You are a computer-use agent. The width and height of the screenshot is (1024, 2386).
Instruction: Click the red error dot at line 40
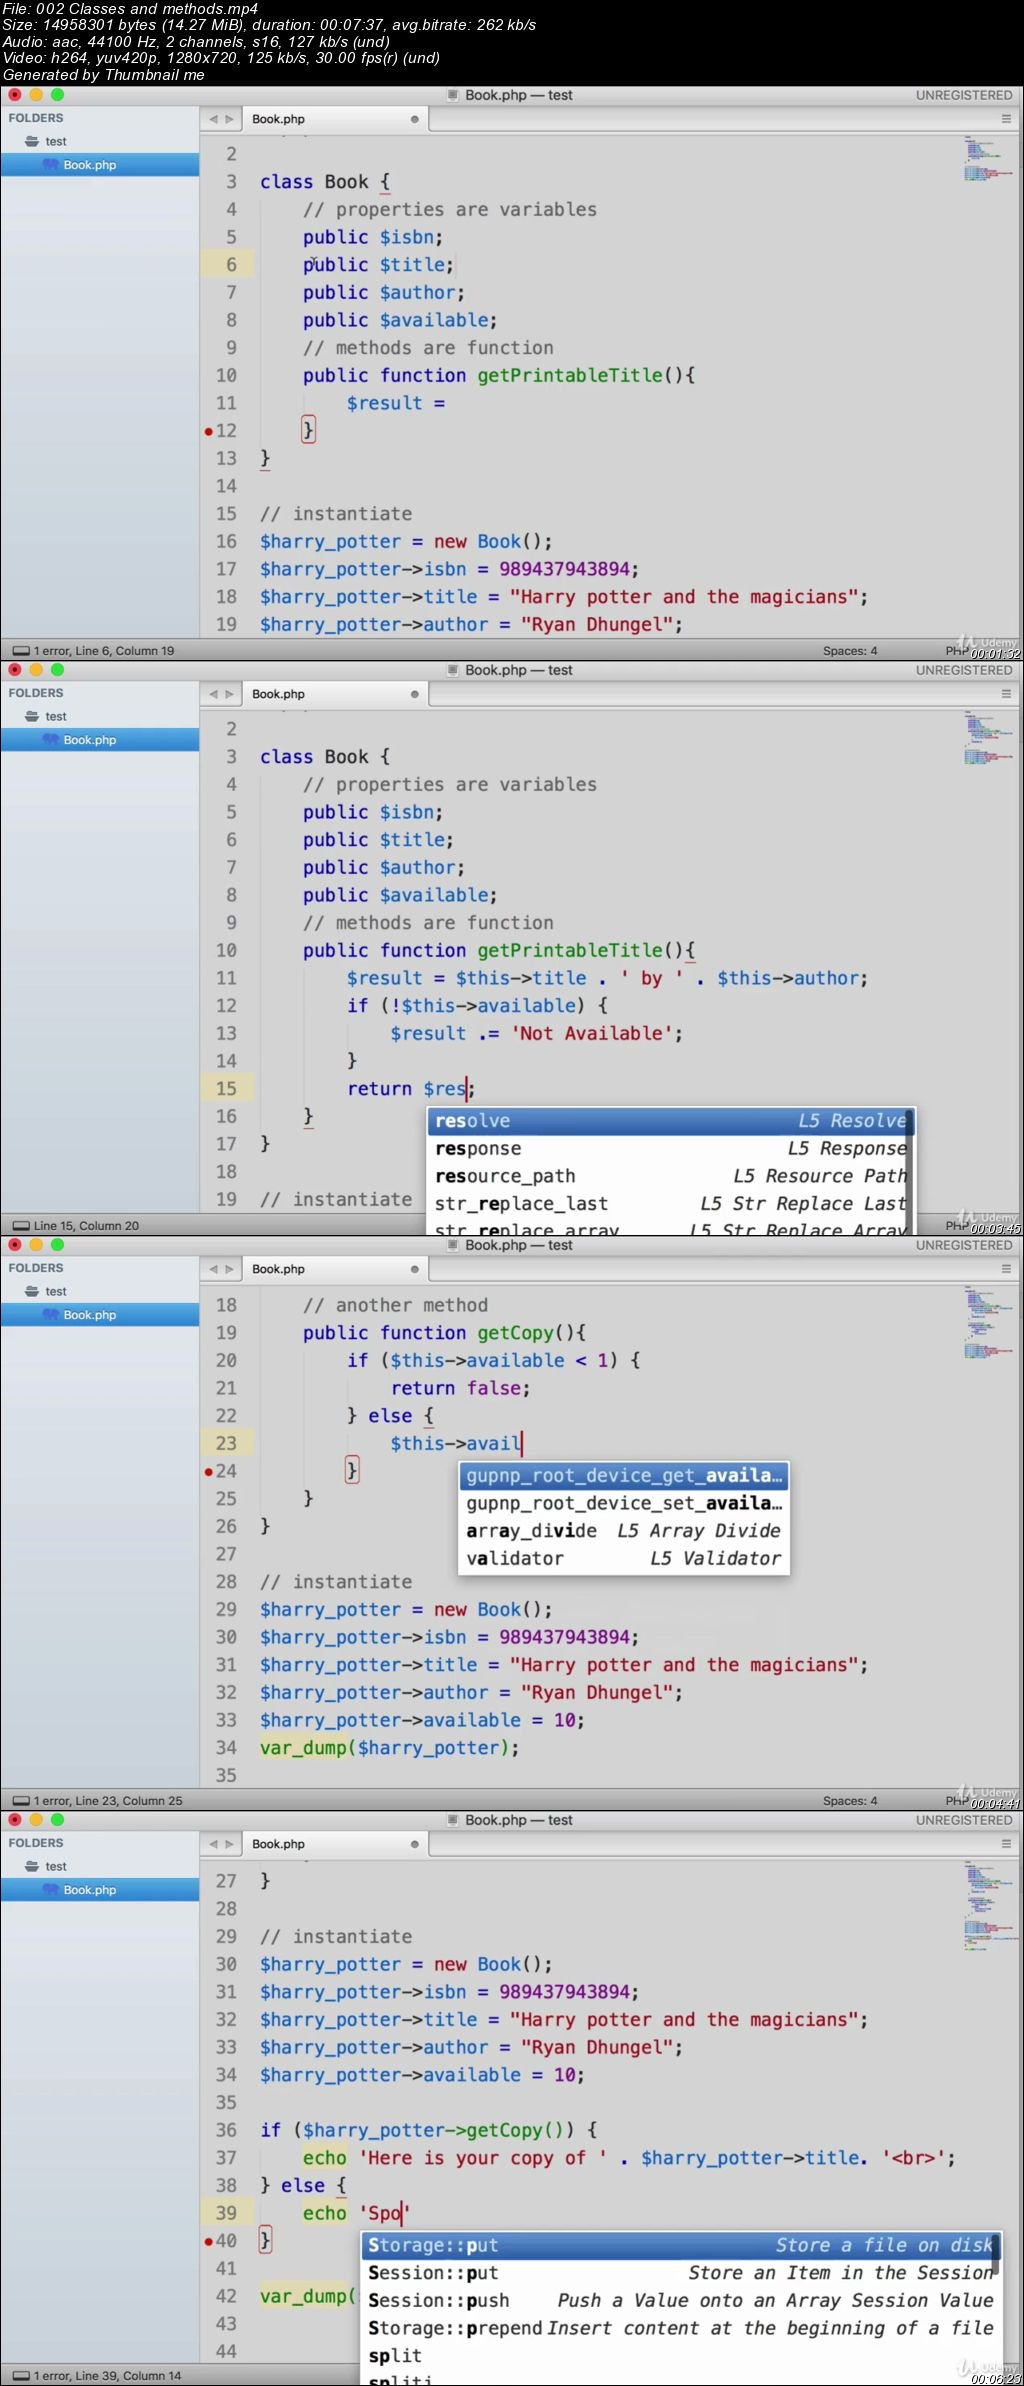point(209,2241)
